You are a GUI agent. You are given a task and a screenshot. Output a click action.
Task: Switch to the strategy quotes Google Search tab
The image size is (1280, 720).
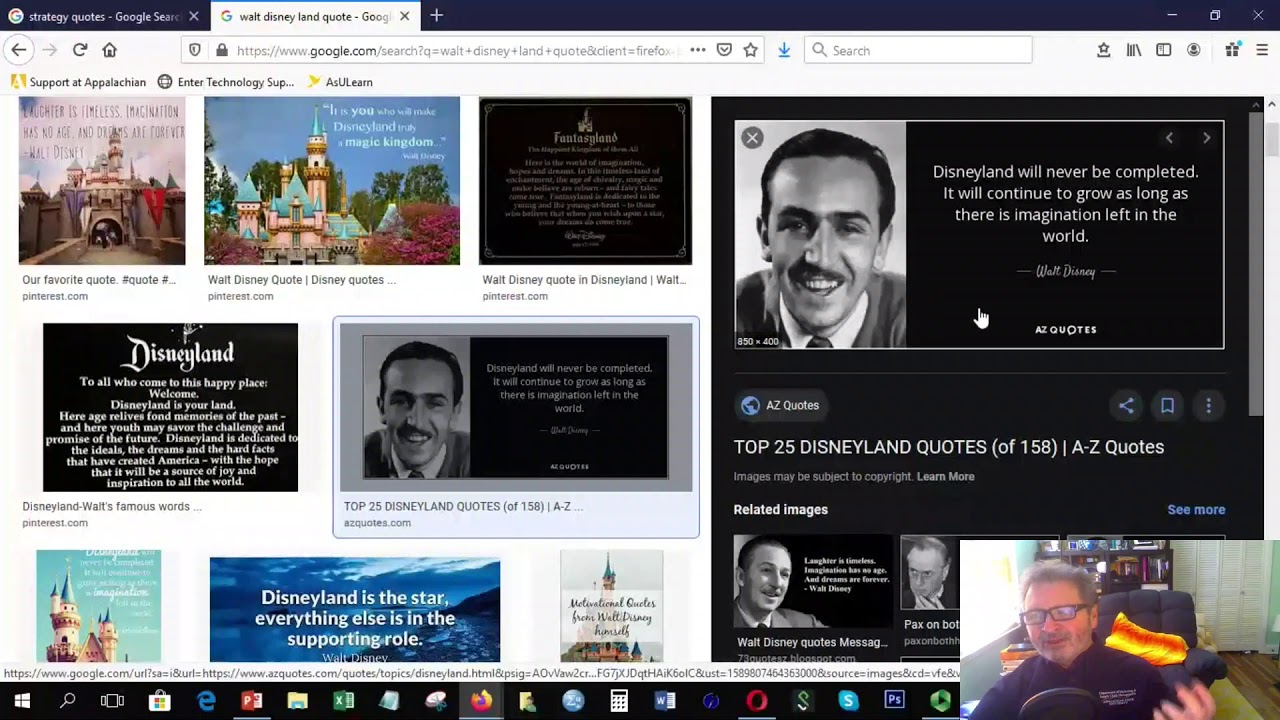tap(104, 16)
